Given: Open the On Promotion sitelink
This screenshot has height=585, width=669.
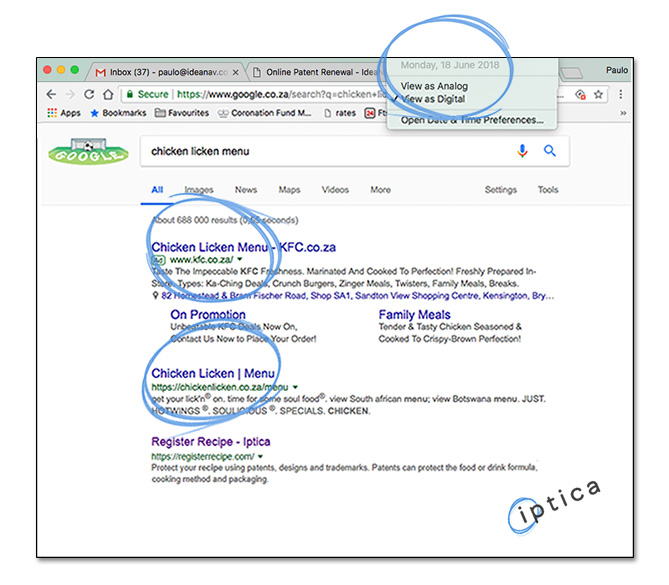Looking at the screenshot, I should coord(208,314).
